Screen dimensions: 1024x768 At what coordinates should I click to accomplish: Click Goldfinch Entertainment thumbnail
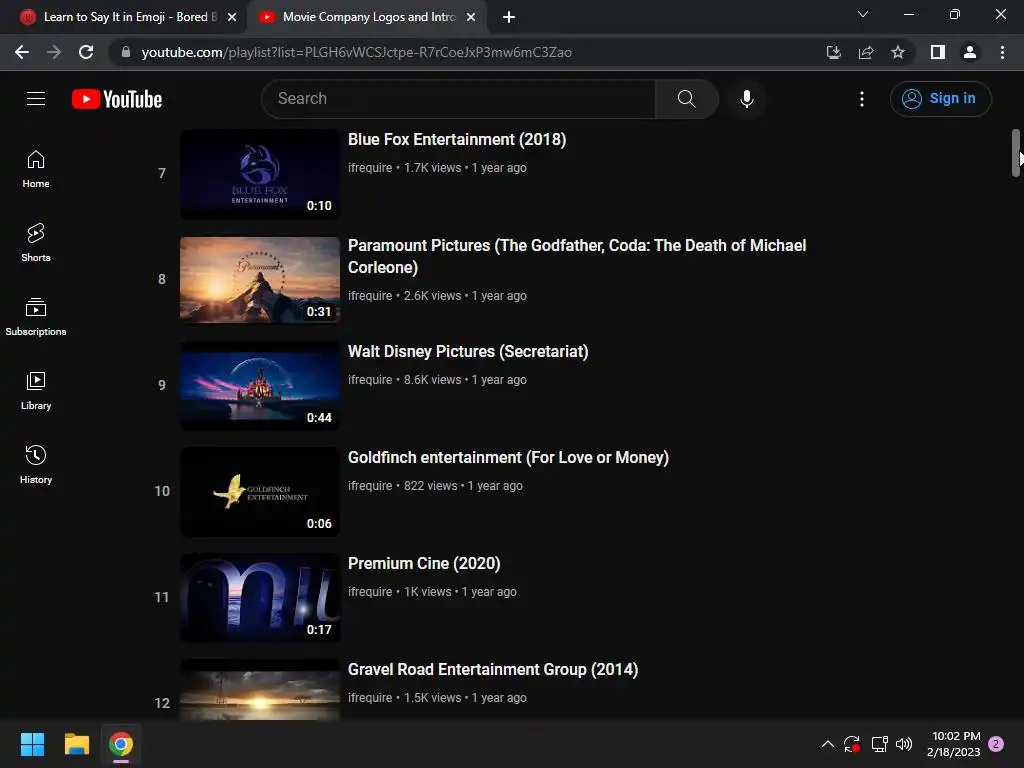tap(260, 491)
